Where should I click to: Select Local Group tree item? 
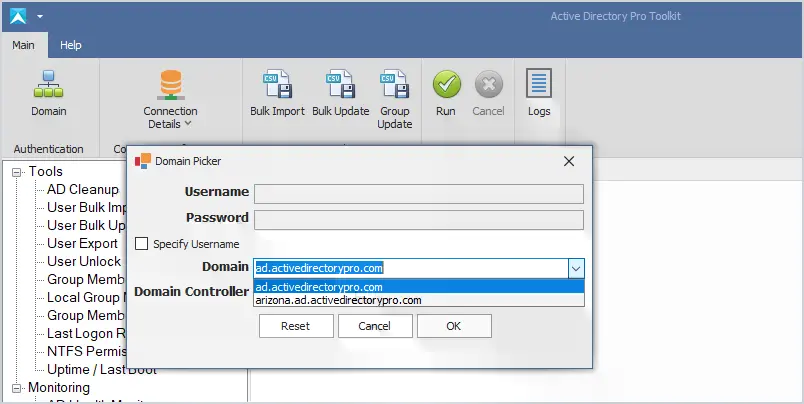coord(87,297)
